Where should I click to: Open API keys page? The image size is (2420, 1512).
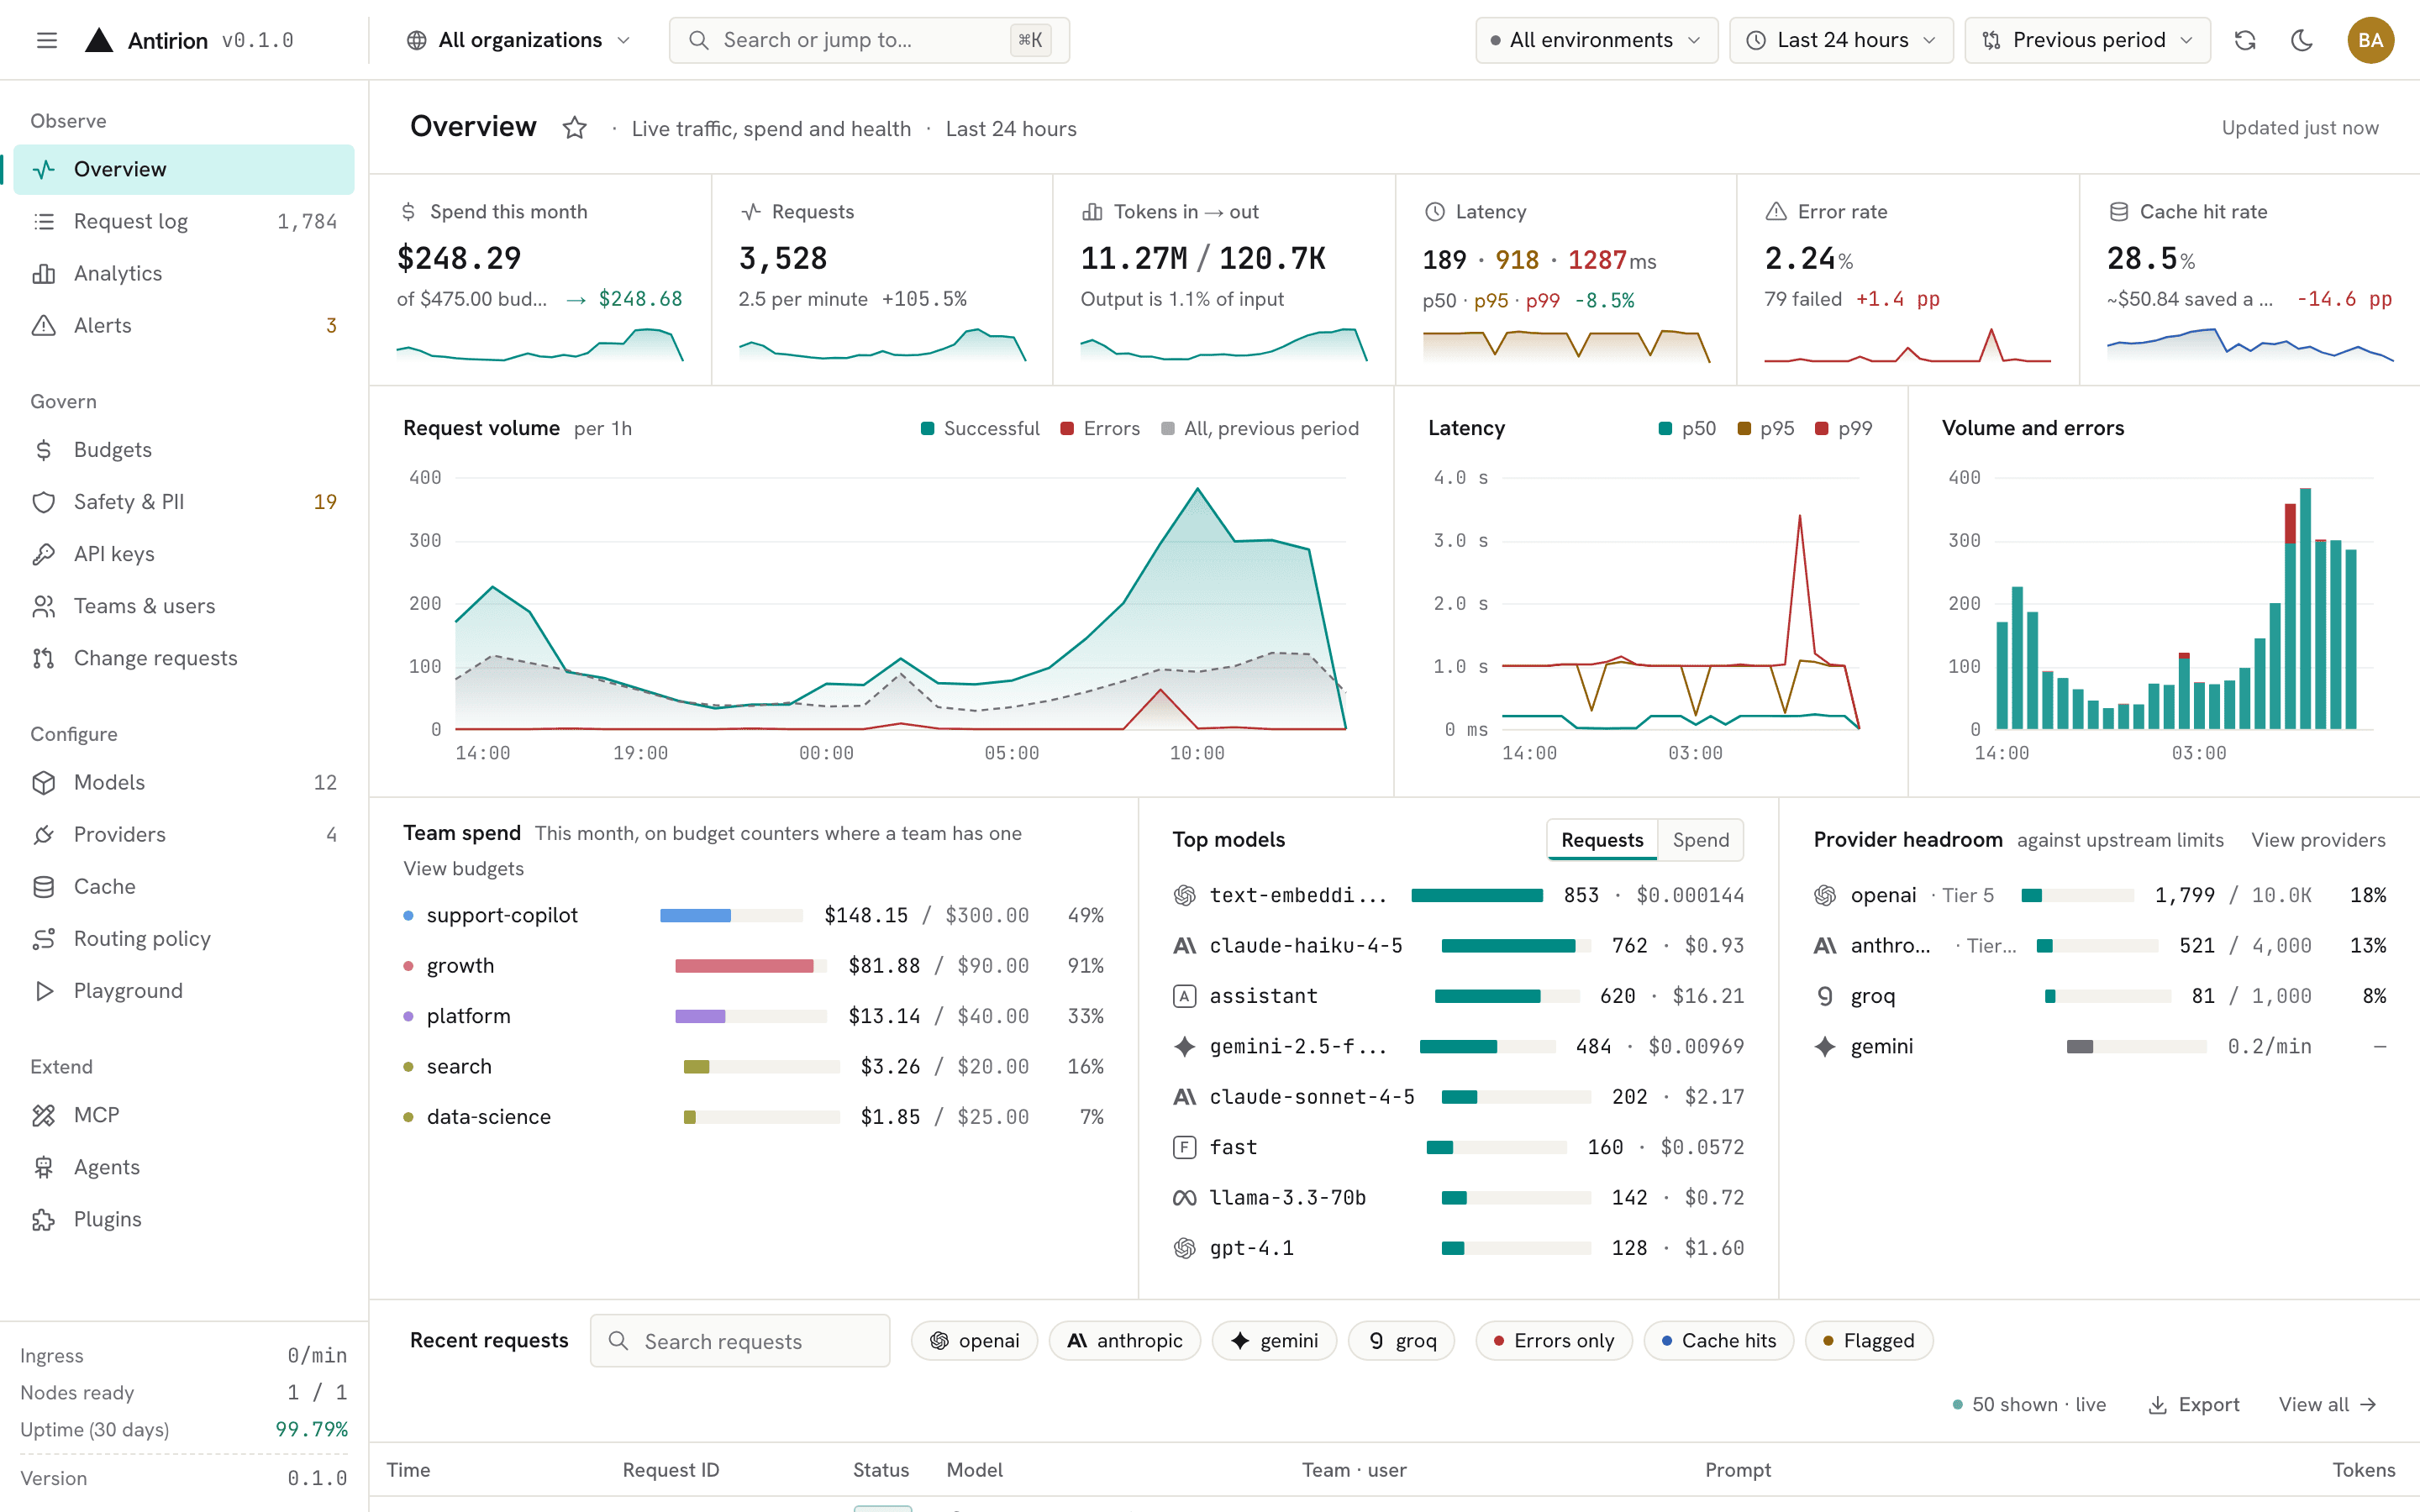[x=184, y=554]
